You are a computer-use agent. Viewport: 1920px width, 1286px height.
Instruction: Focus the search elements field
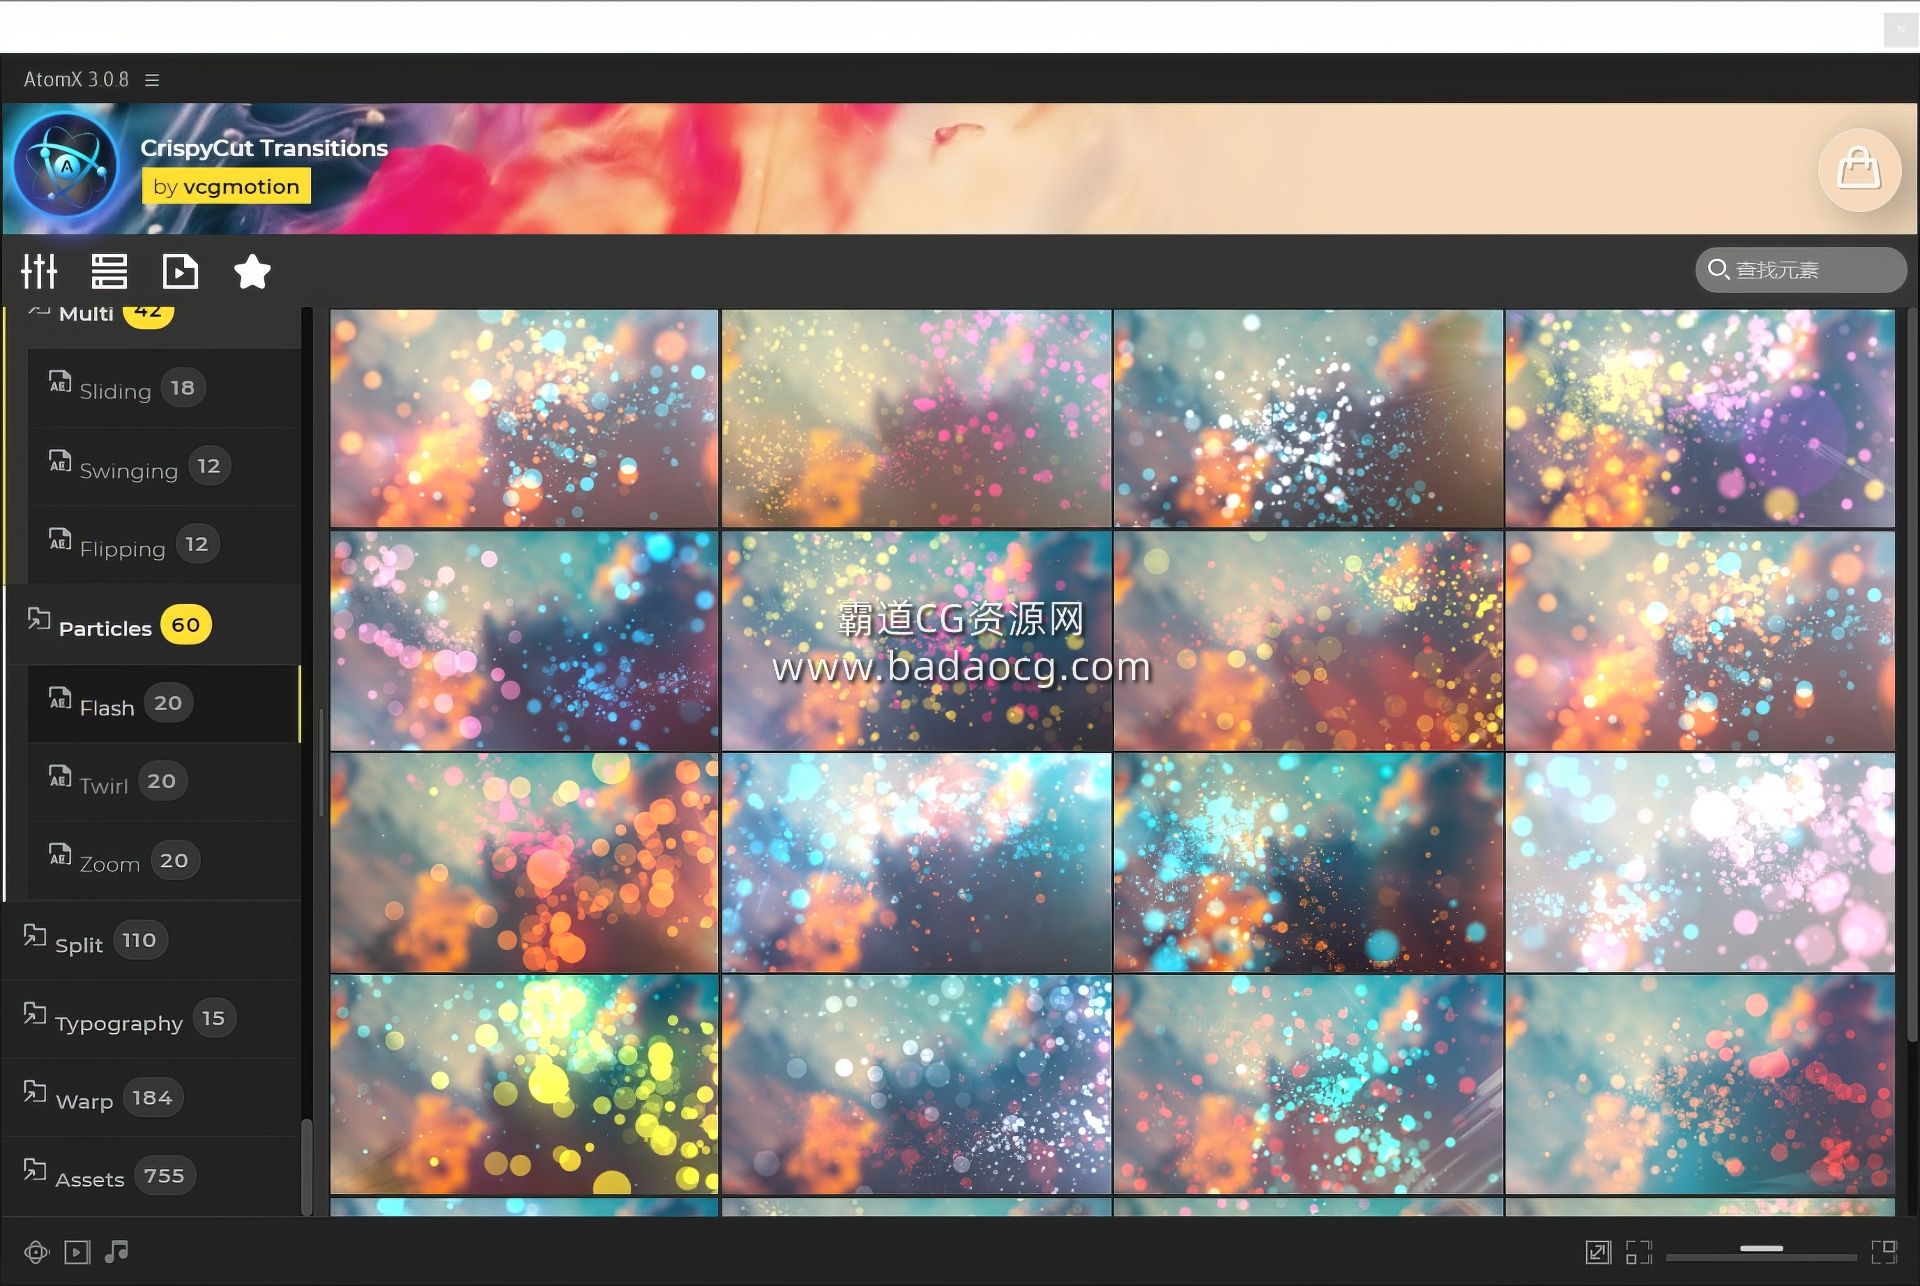1801,270
